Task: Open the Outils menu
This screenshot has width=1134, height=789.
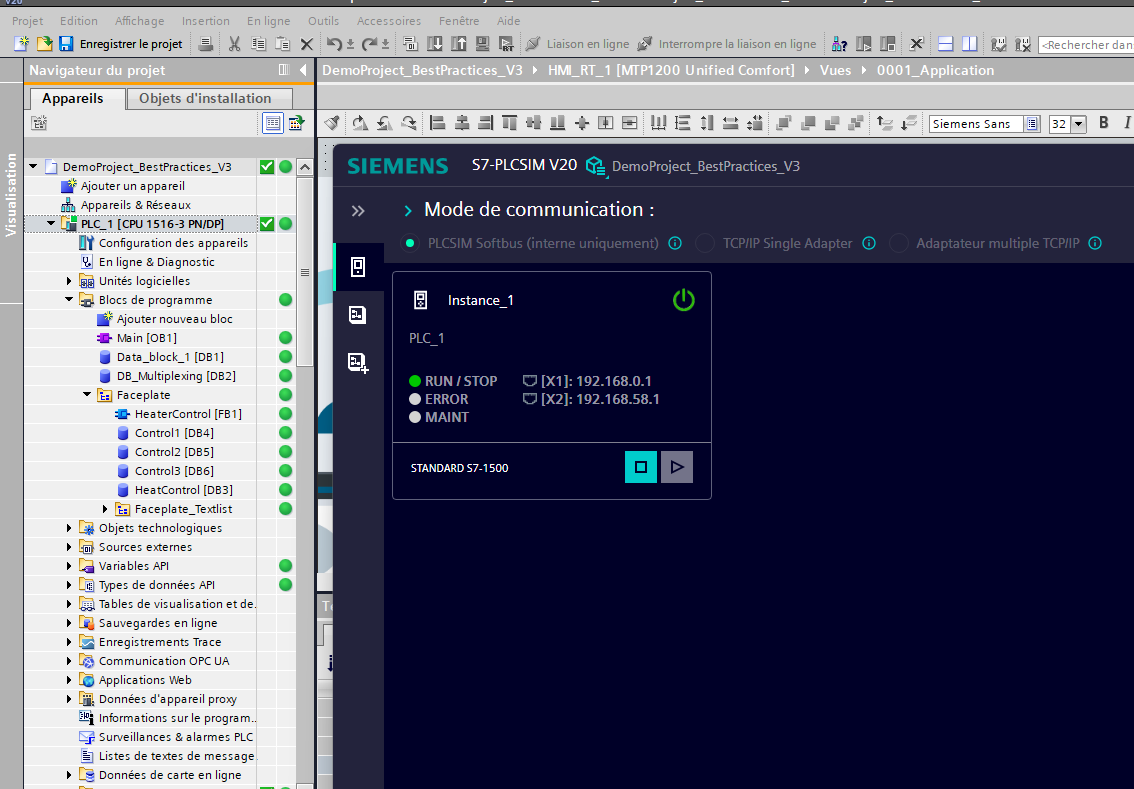Action: 323,21
